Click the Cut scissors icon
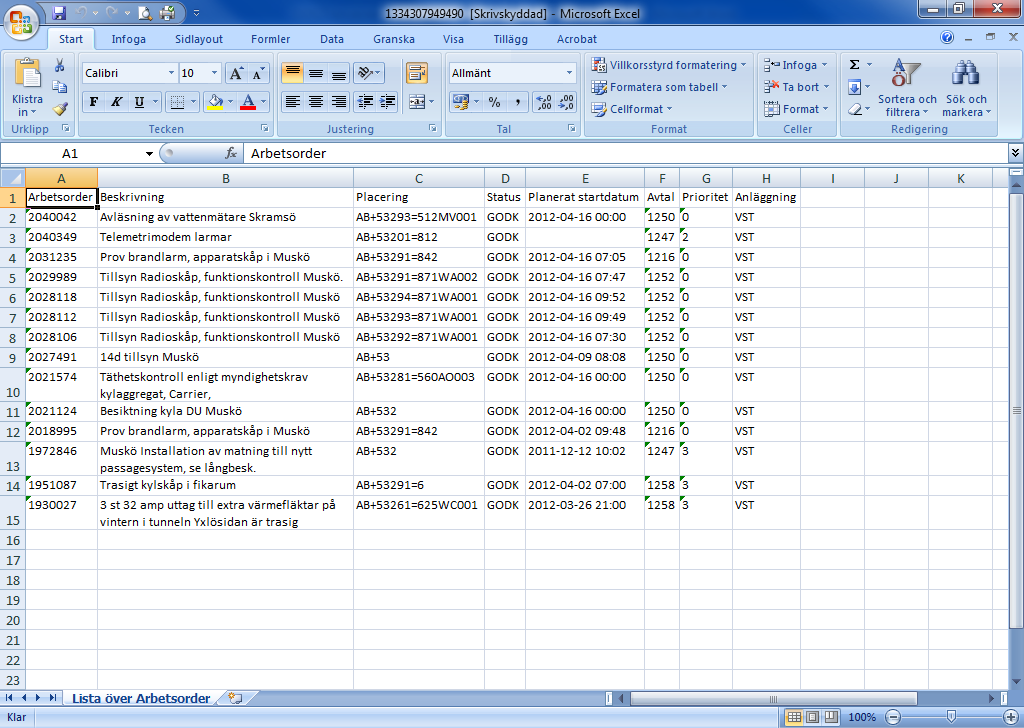 point(59,65)
